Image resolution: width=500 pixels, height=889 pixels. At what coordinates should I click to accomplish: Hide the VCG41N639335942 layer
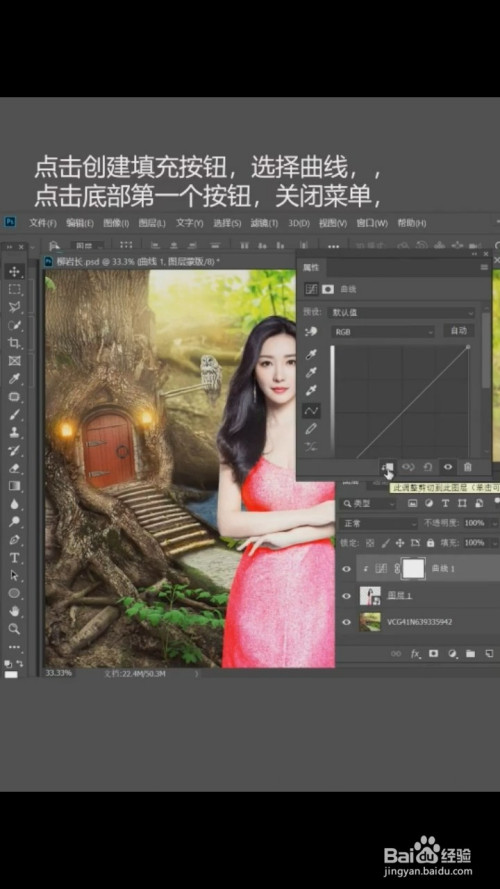pos(346,622)
